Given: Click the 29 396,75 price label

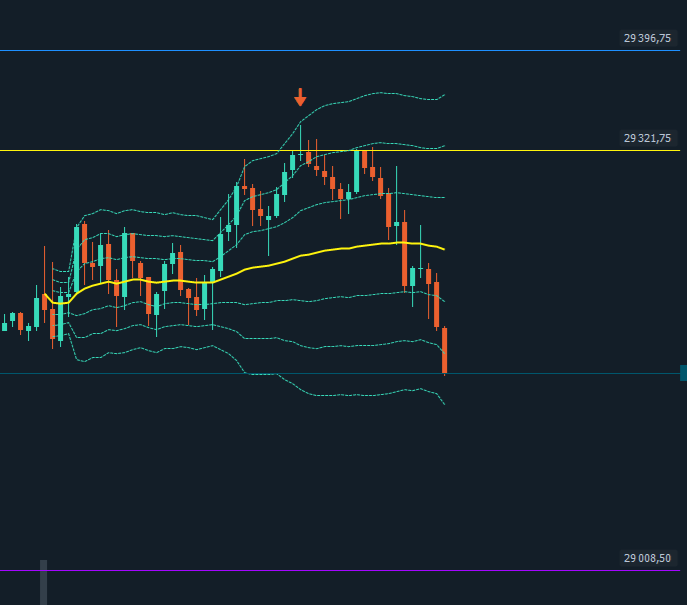Looking at the screenshot, I should click(647, 39).
